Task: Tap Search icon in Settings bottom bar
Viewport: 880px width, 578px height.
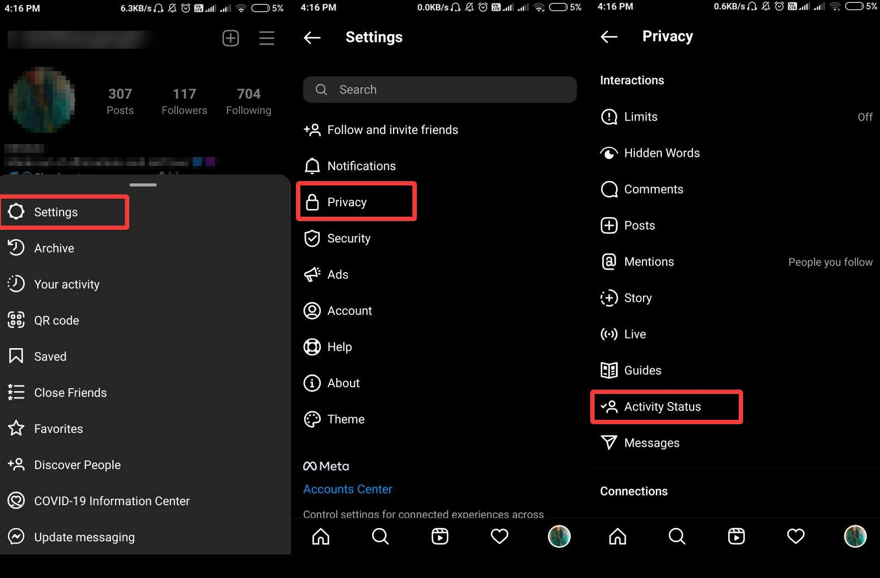Action: [380, 536]
